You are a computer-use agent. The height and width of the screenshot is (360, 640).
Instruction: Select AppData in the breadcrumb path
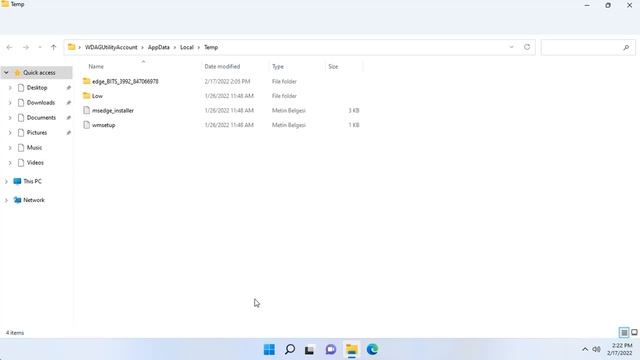coord(158,47)
